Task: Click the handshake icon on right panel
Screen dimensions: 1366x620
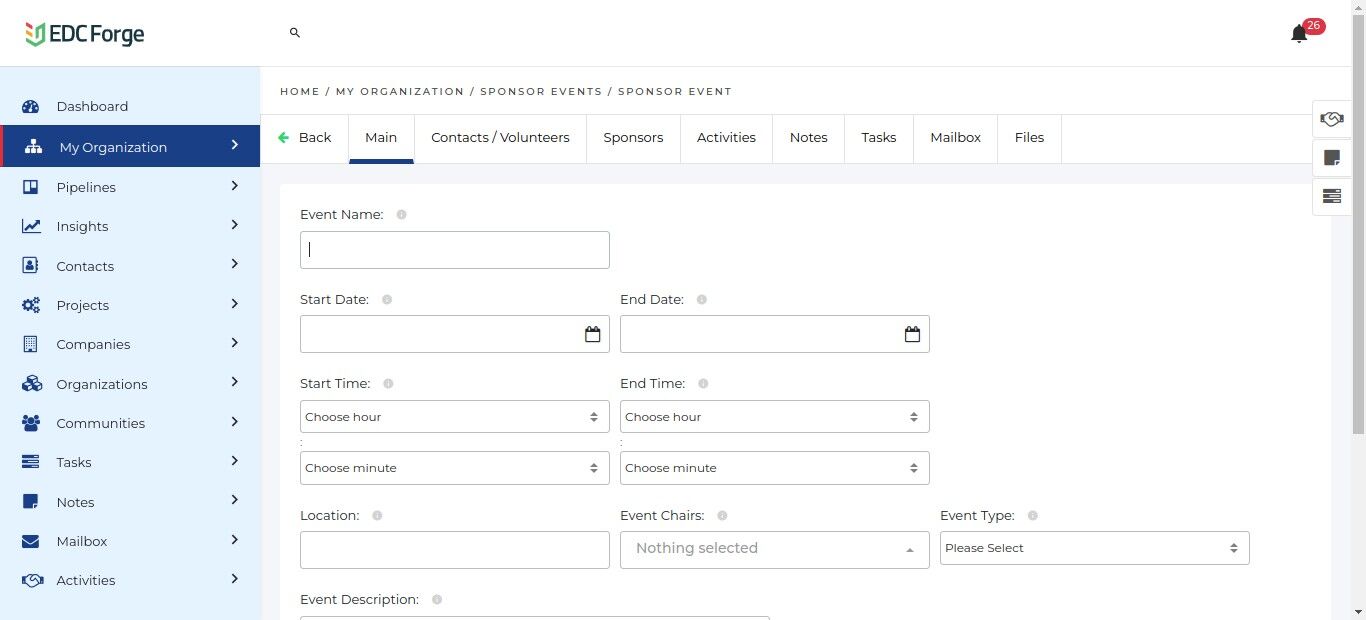Action: (x=1331, y=119)
